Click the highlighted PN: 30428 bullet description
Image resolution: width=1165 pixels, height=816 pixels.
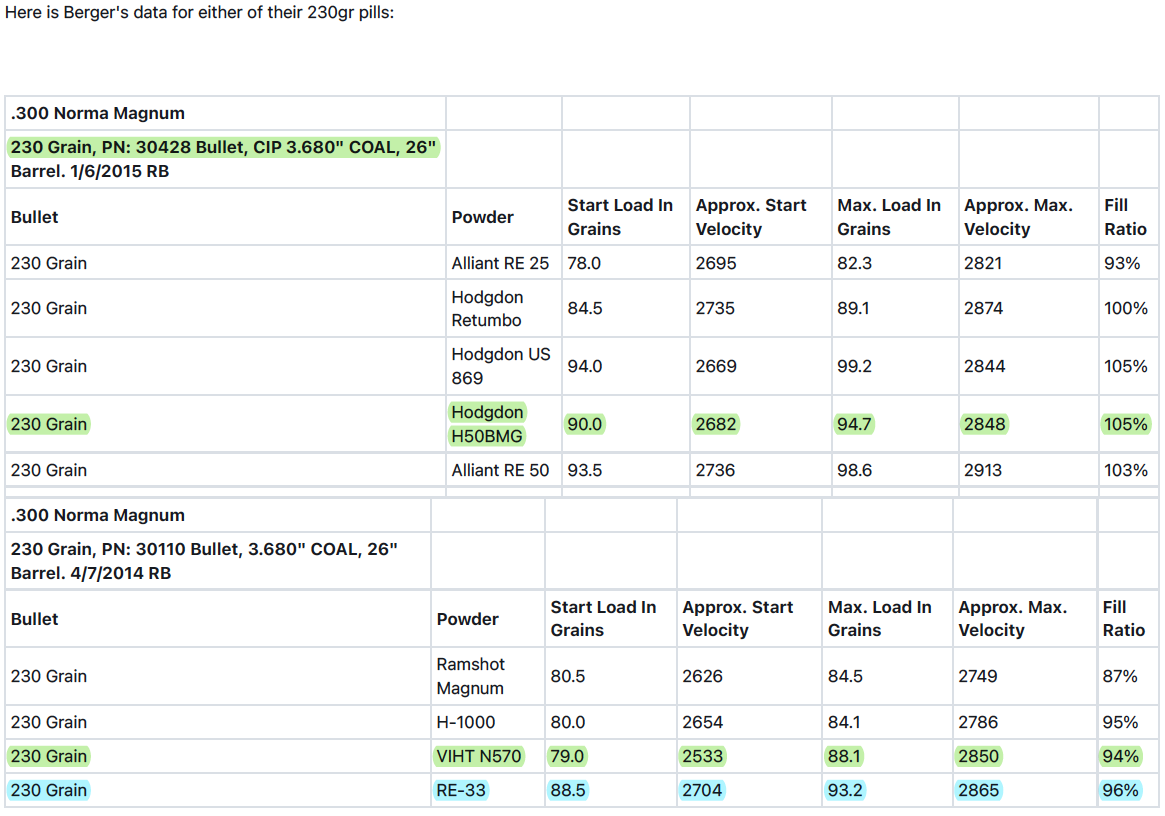pos(224,148)
